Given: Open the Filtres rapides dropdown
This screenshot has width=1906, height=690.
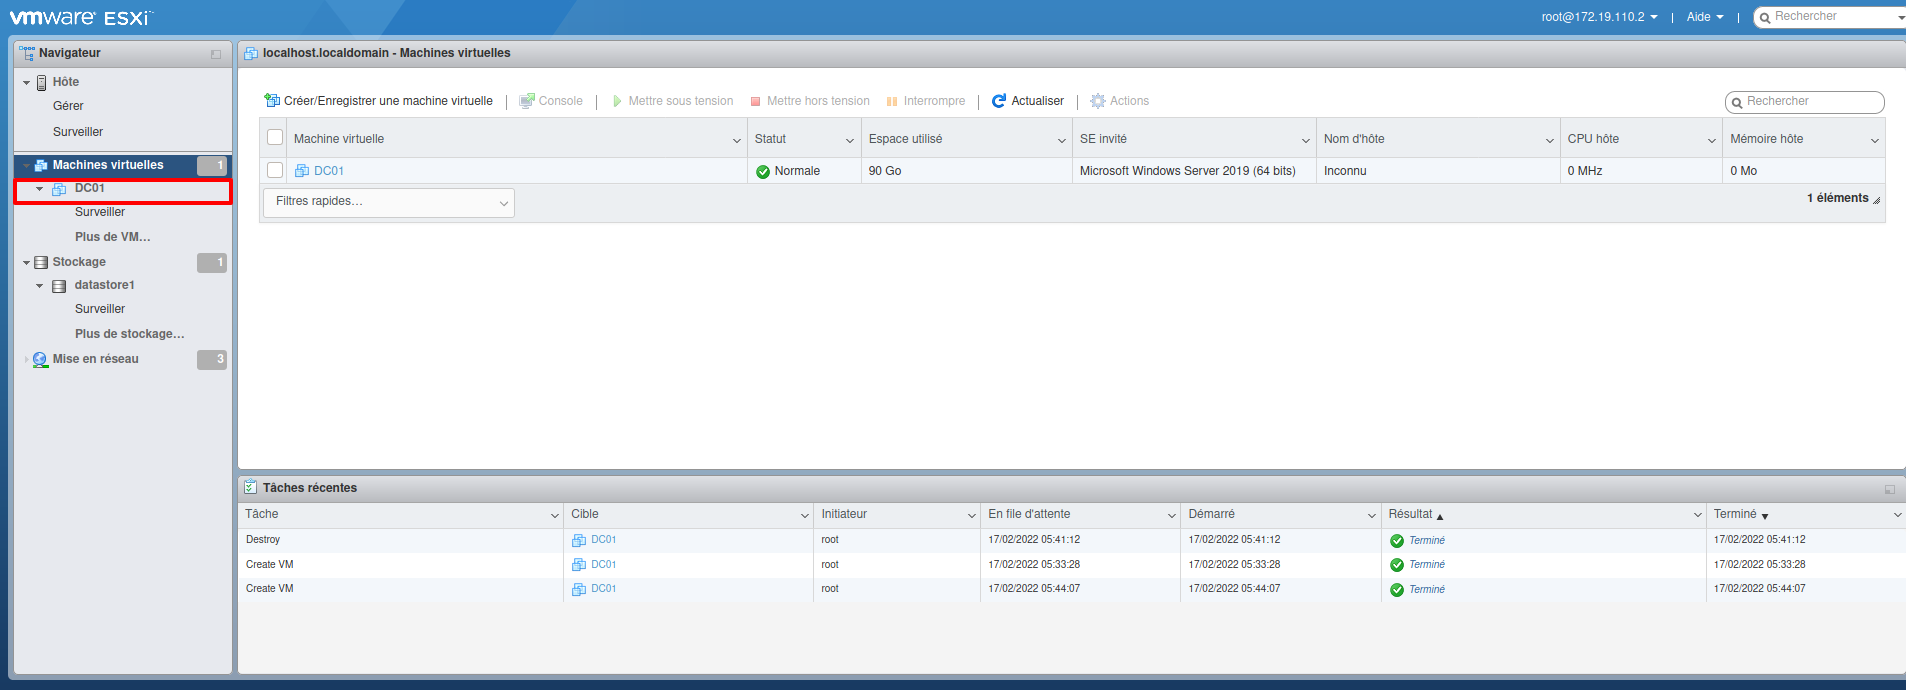Looking at the screenshot, I should click(x=388, y=202).
